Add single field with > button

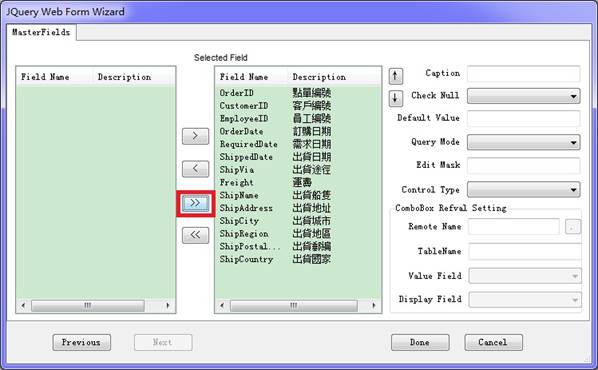coord(195,136)
